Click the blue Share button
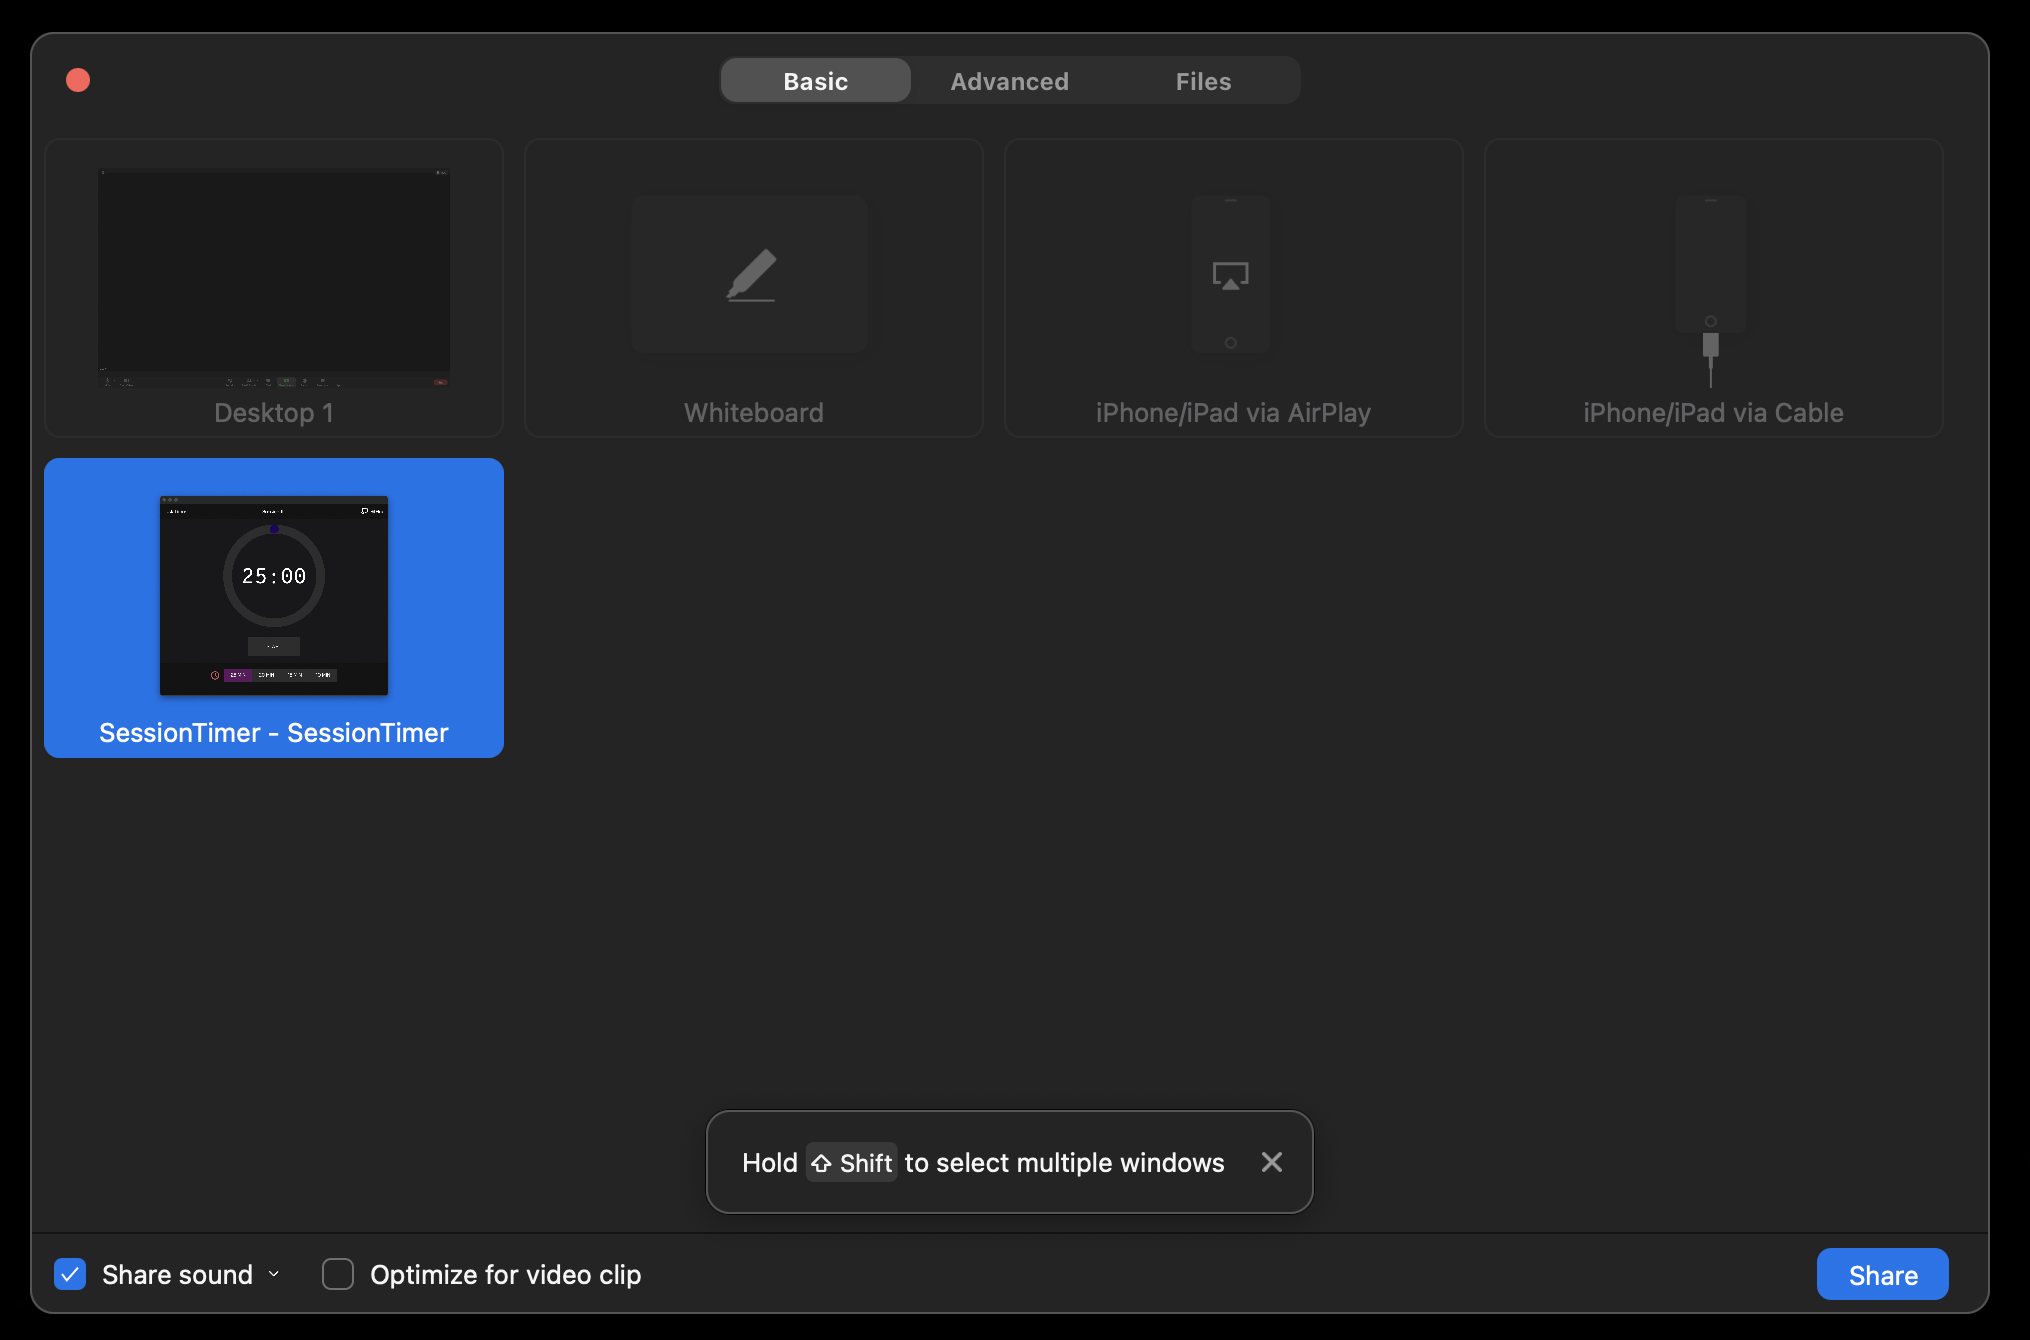 (1882, 1274)
